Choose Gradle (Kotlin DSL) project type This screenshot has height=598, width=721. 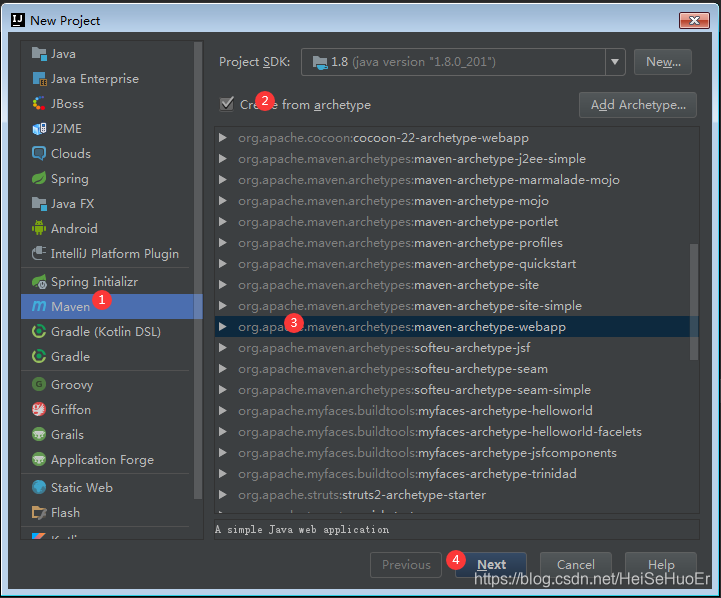pos(106,331)
